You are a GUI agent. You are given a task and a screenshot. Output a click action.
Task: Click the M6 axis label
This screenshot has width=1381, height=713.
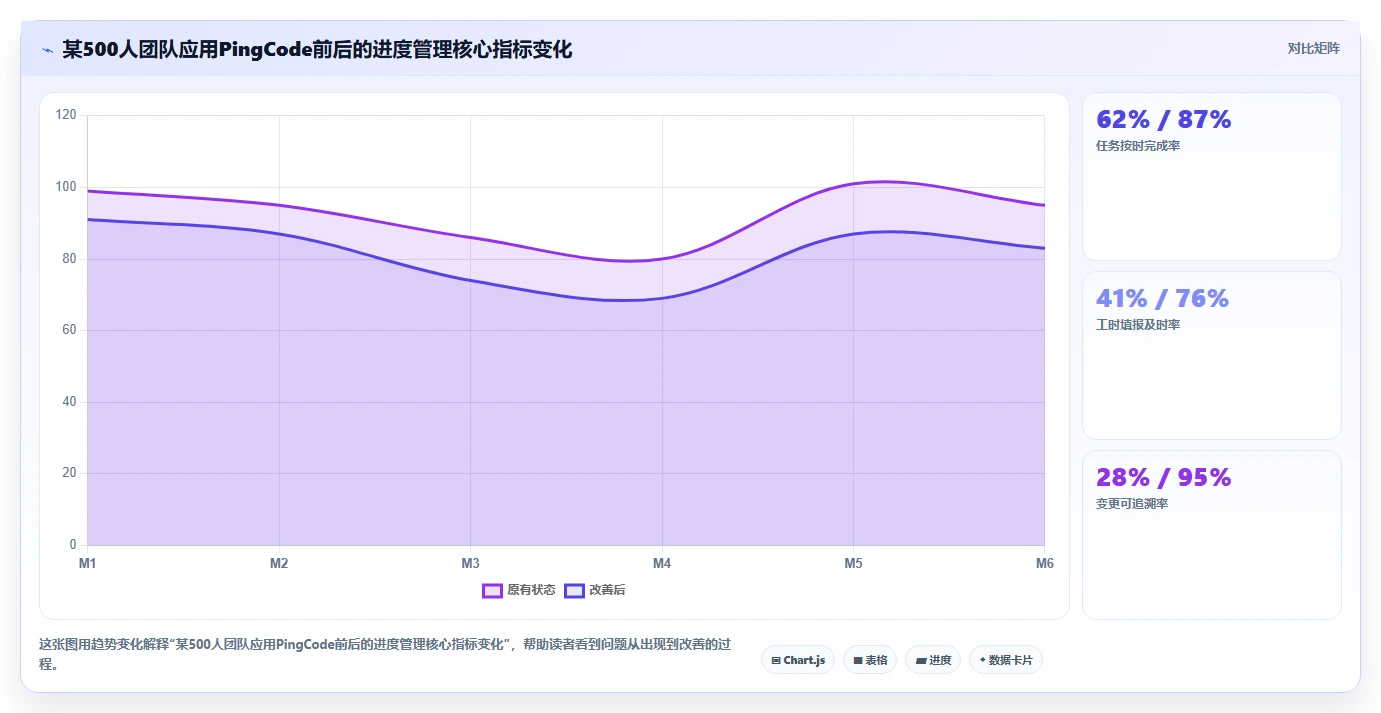click(1045, 564)
